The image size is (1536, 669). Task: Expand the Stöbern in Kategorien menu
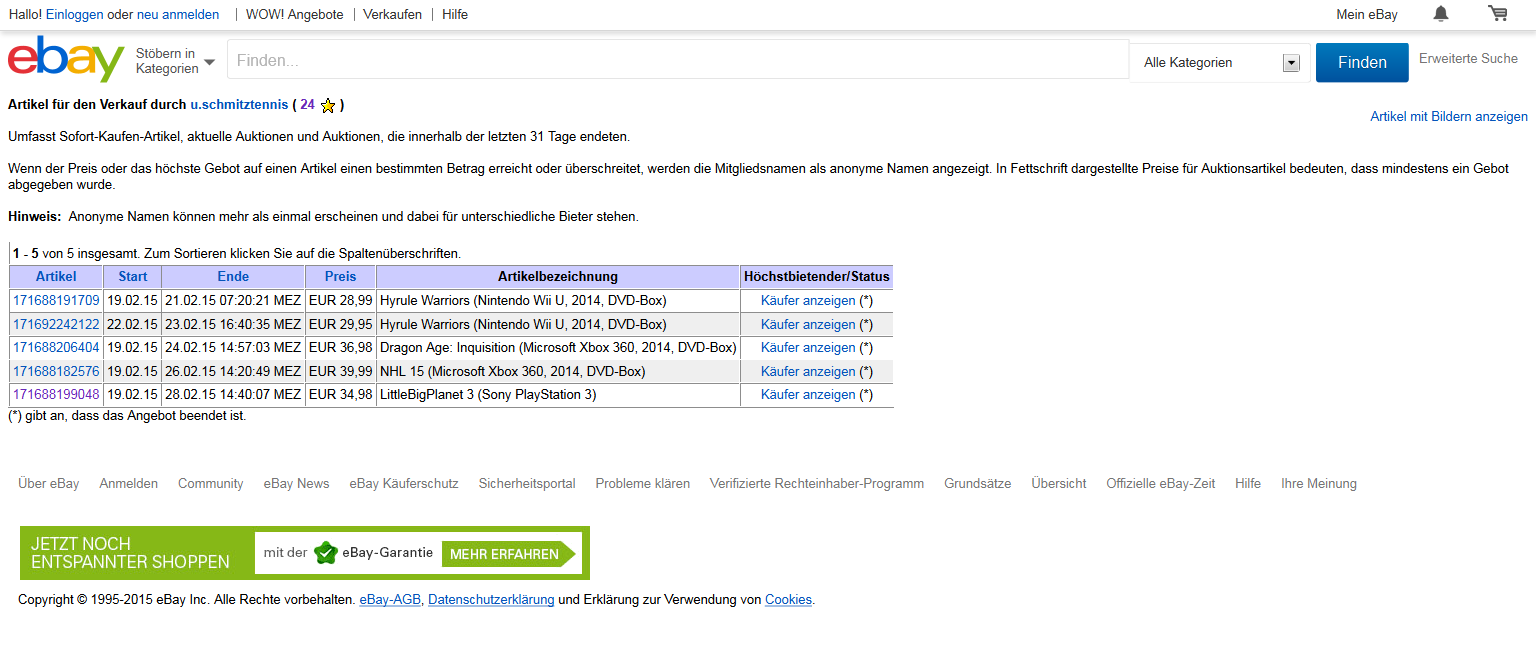point(175,61)
